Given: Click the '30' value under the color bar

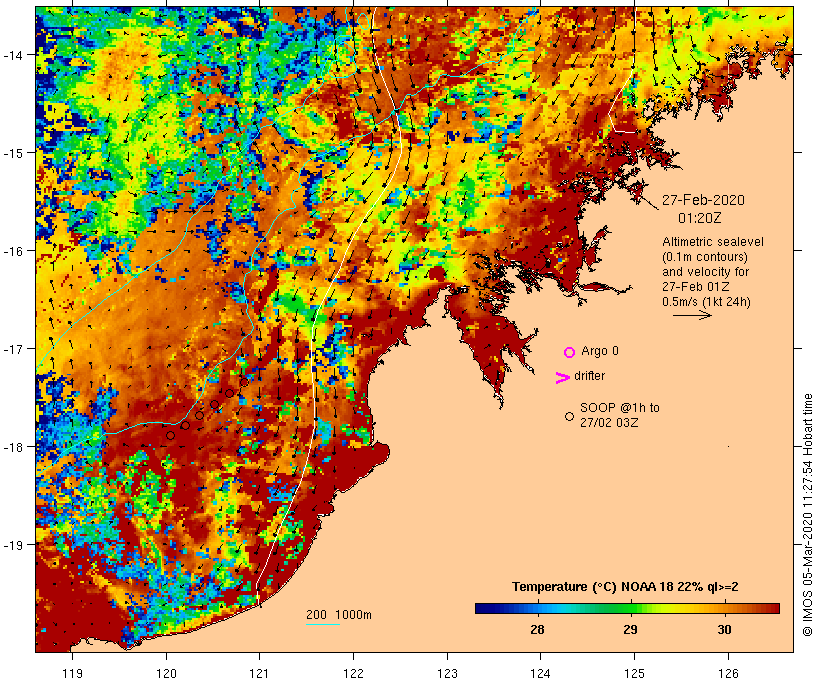Looking at the screenshot, I should click(724, 629).
